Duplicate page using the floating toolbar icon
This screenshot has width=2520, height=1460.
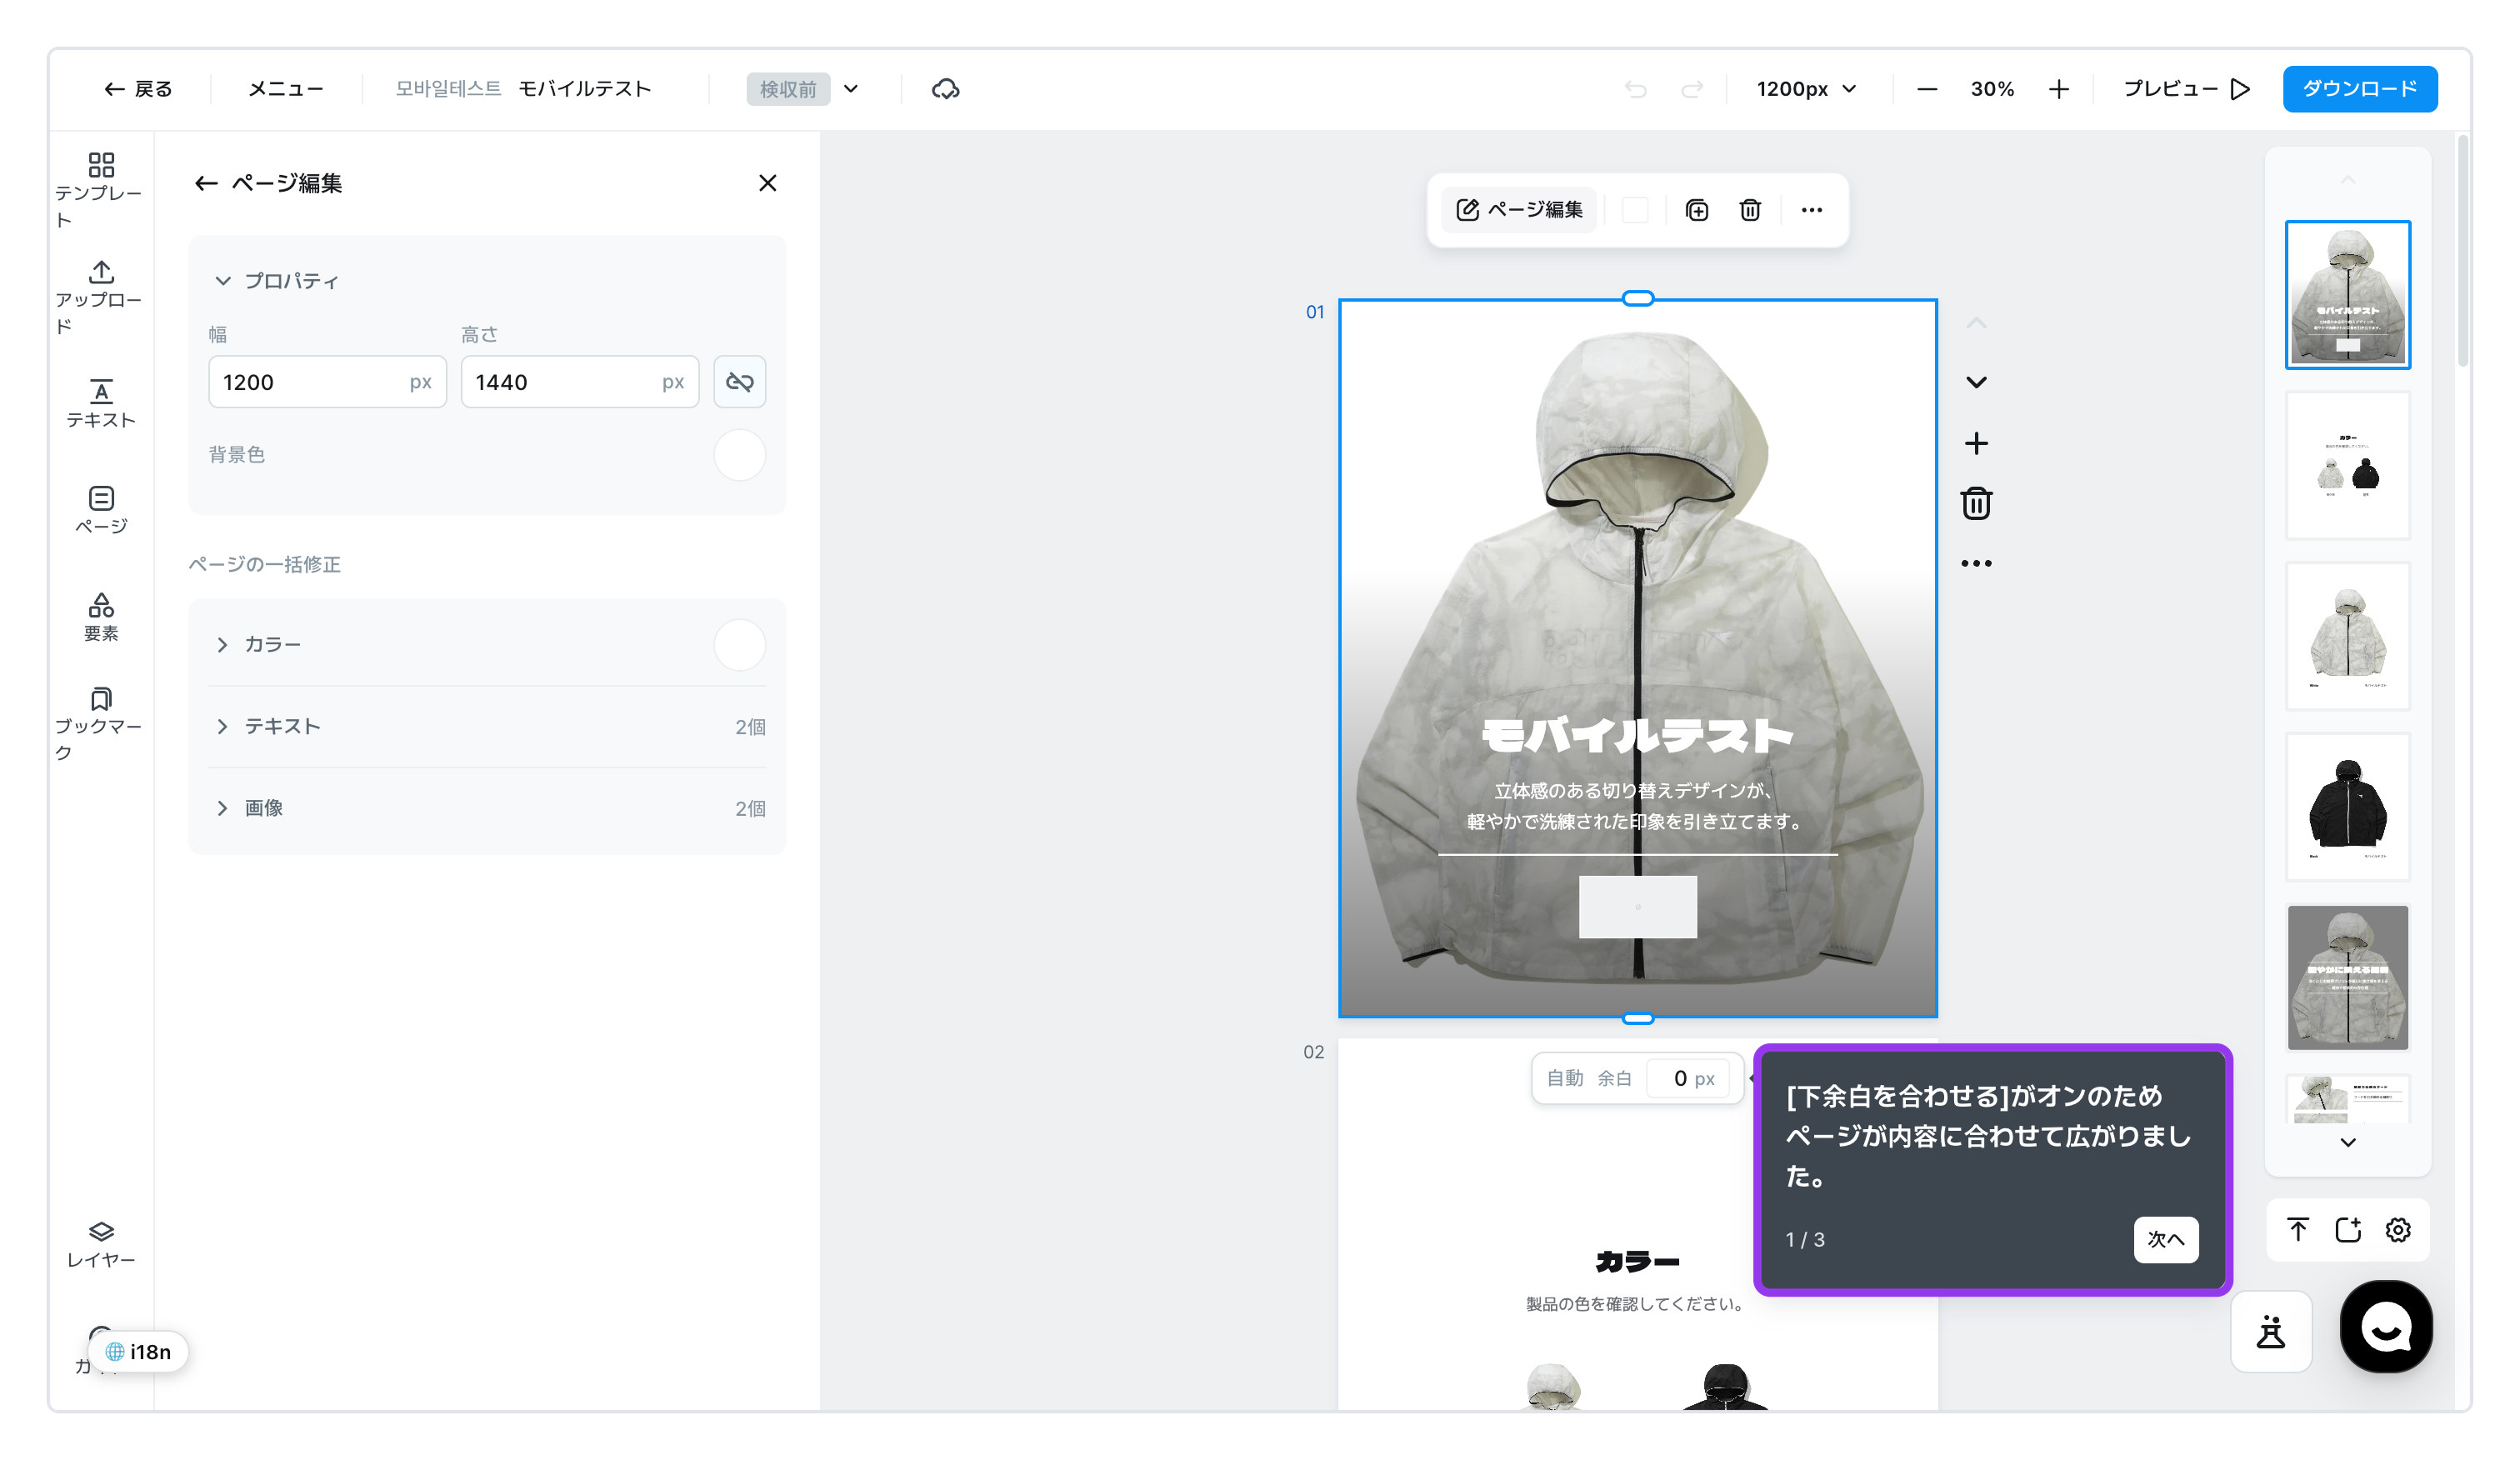[1696, 210]
